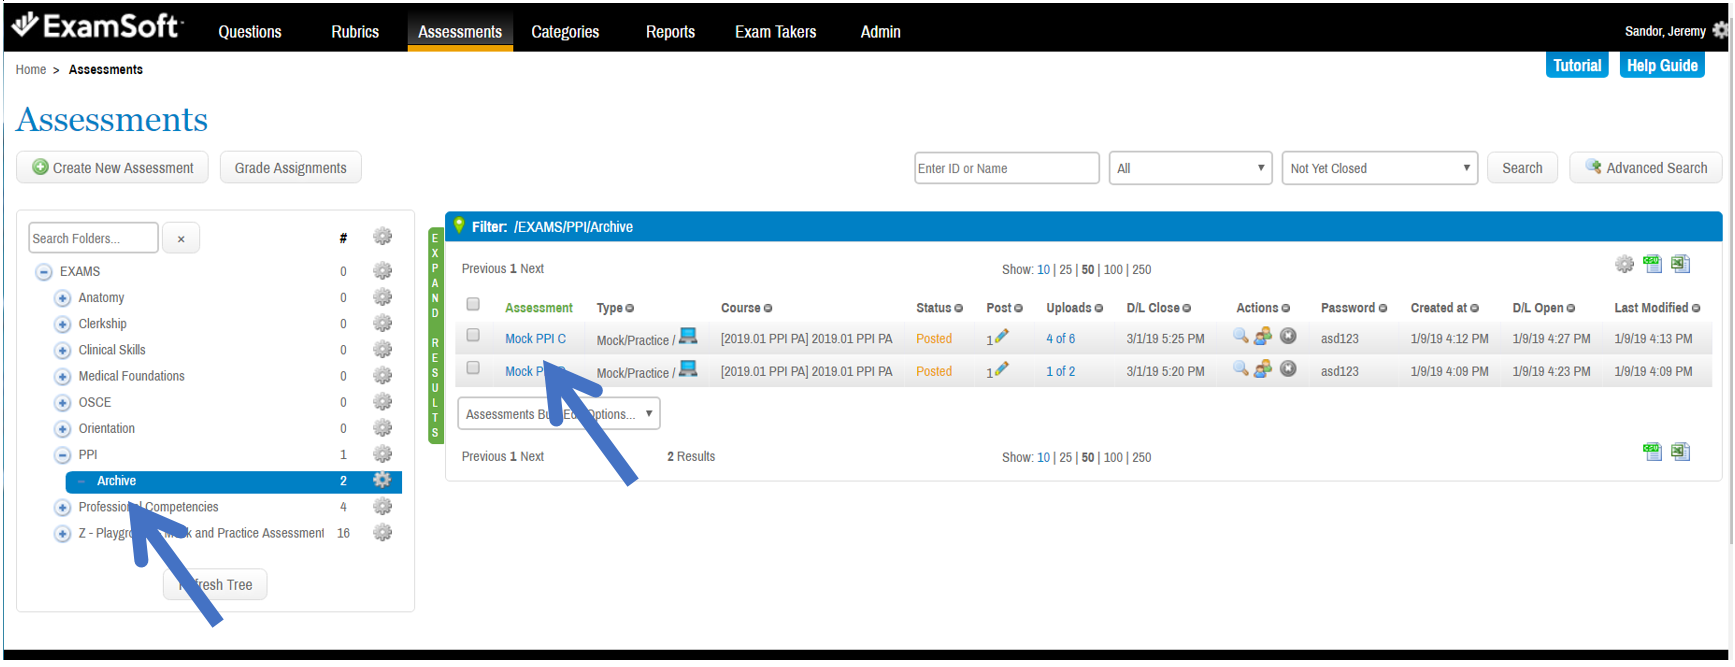Click the green Expand Results vertical bar
Screen dimensions: 1735x667
tap(435, 336)
